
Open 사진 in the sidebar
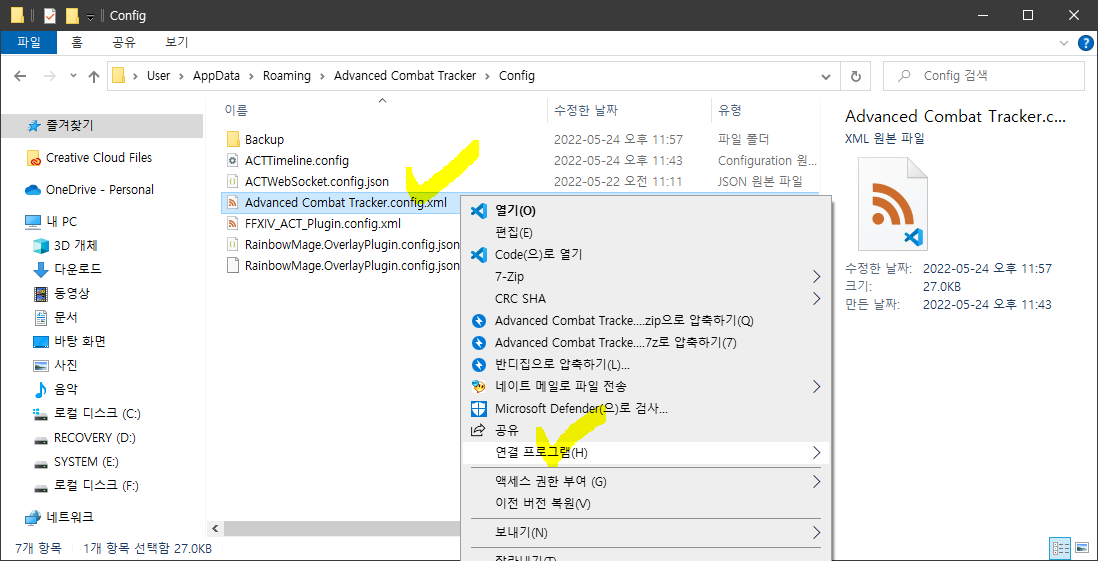pyautogui.click(x=66, y=366)
